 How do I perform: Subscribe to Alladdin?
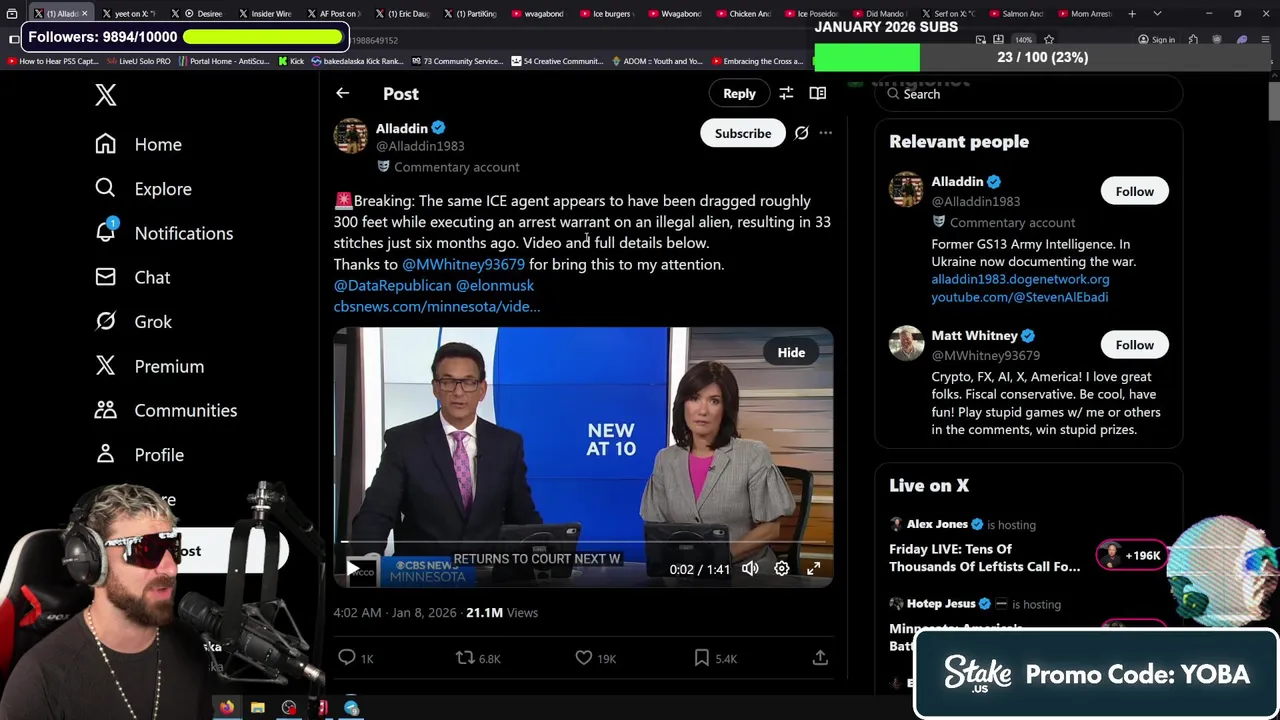click(x=743, y=133)
